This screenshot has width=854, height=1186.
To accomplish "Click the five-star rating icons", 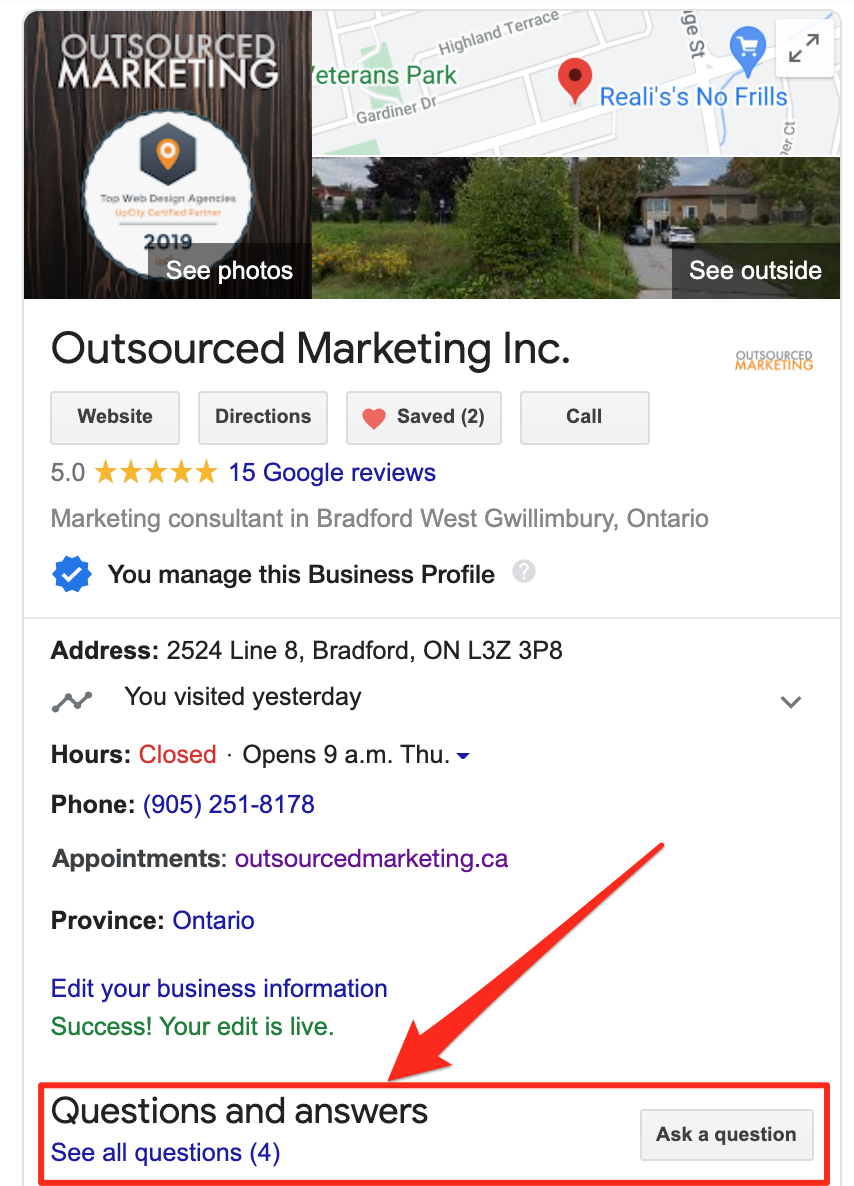I will [x=156, y=473].
